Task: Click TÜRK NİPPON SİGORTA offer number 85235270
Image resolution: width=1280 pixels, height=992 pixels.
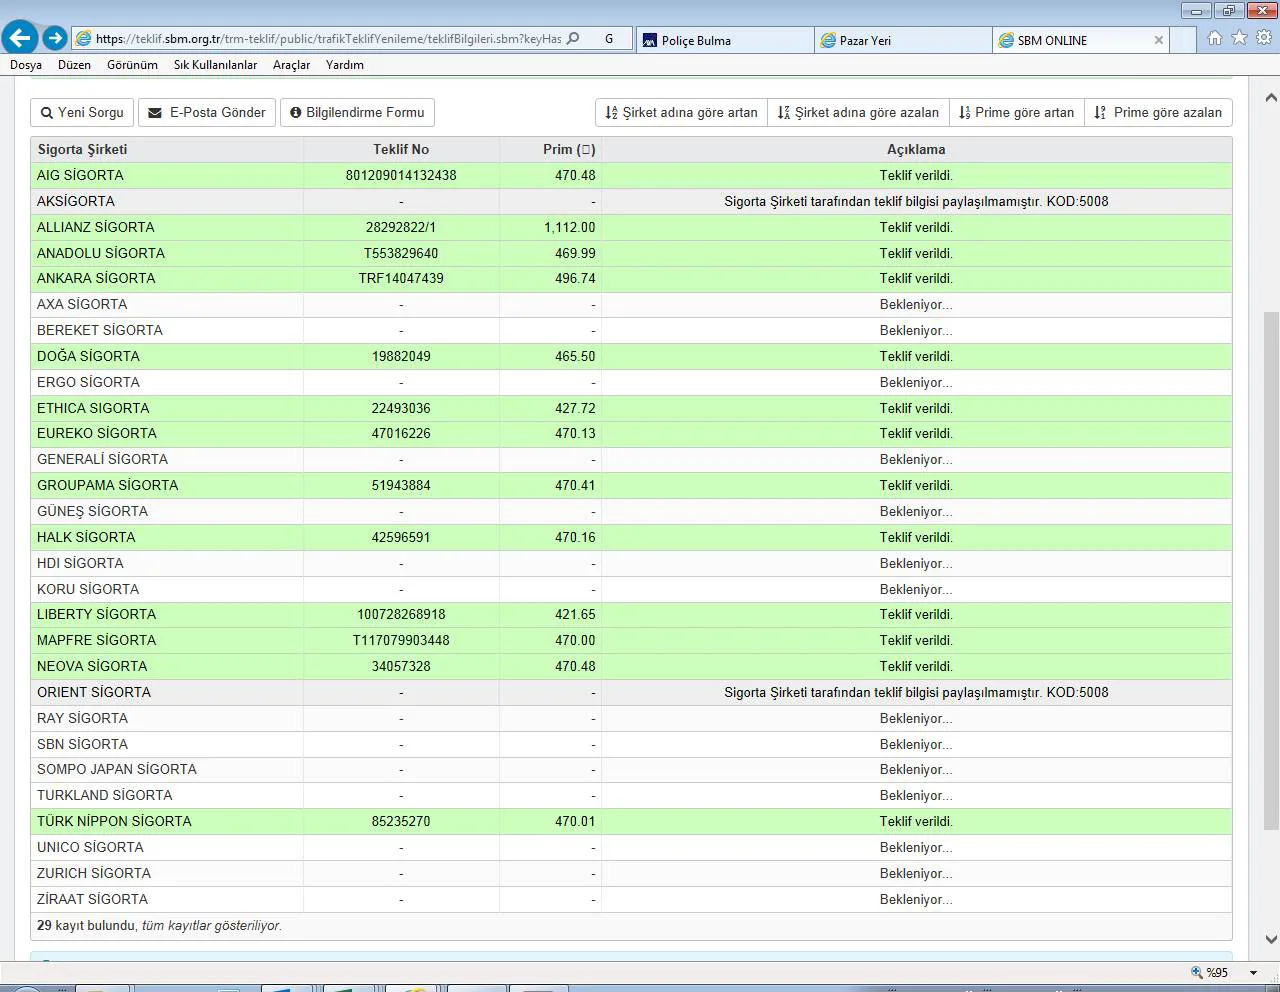Action: tap(401, 821)
